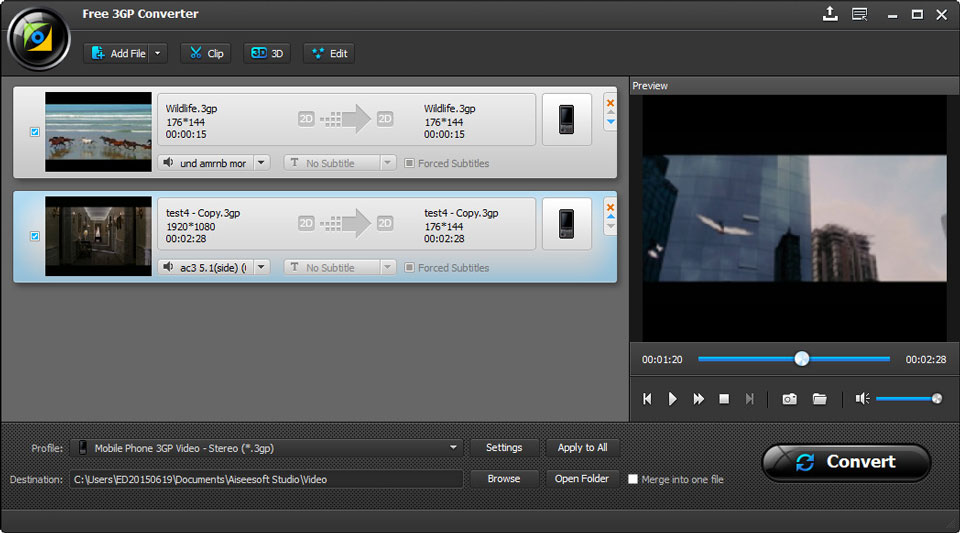The width and height of the screenshot is (960, 533).
Task: Open the Edit effects tool
Action: tap(329, 53)
